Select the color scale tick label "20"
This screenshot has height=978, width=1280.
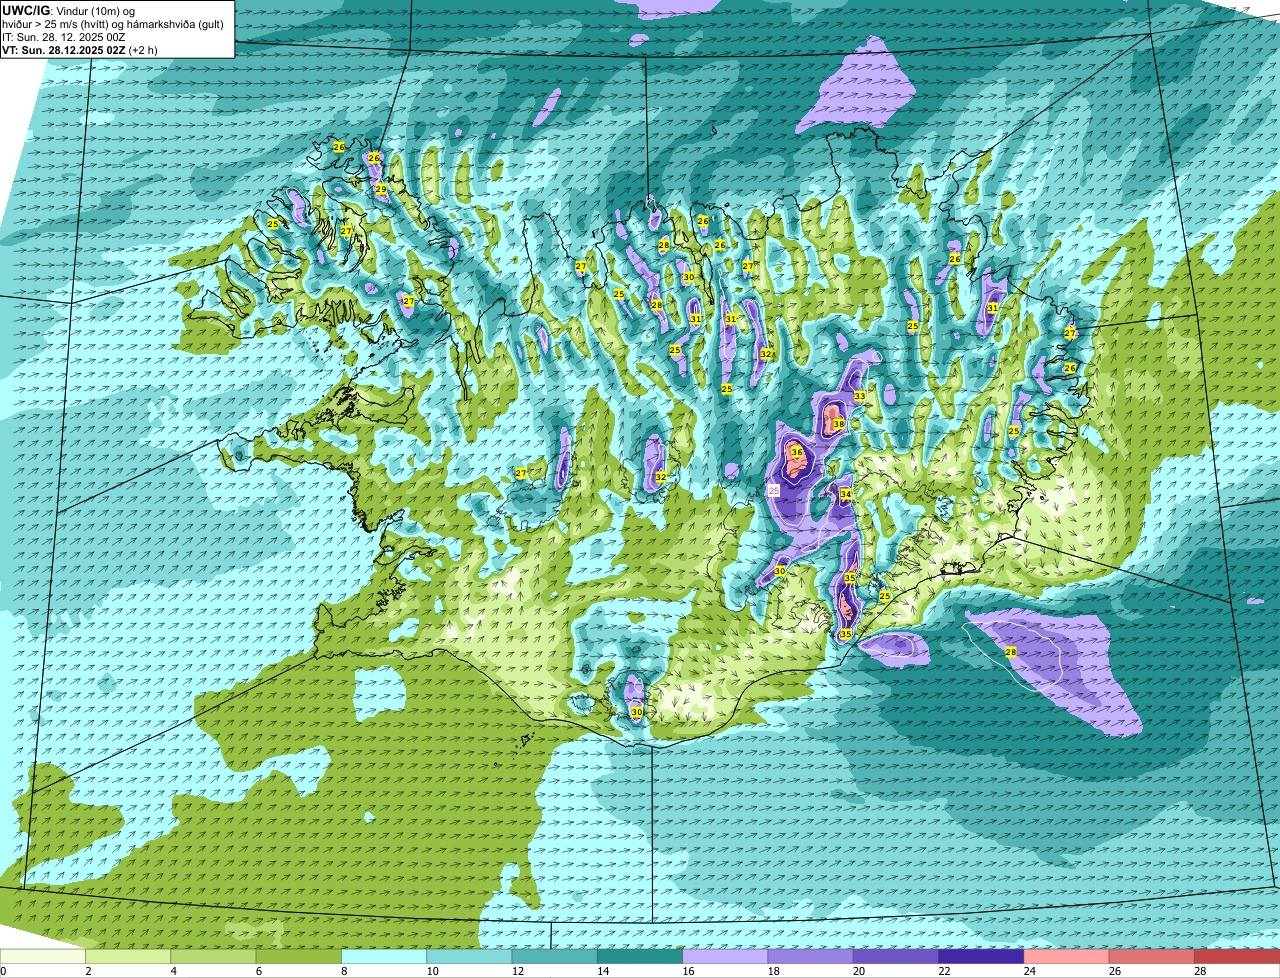coord(858,971)
